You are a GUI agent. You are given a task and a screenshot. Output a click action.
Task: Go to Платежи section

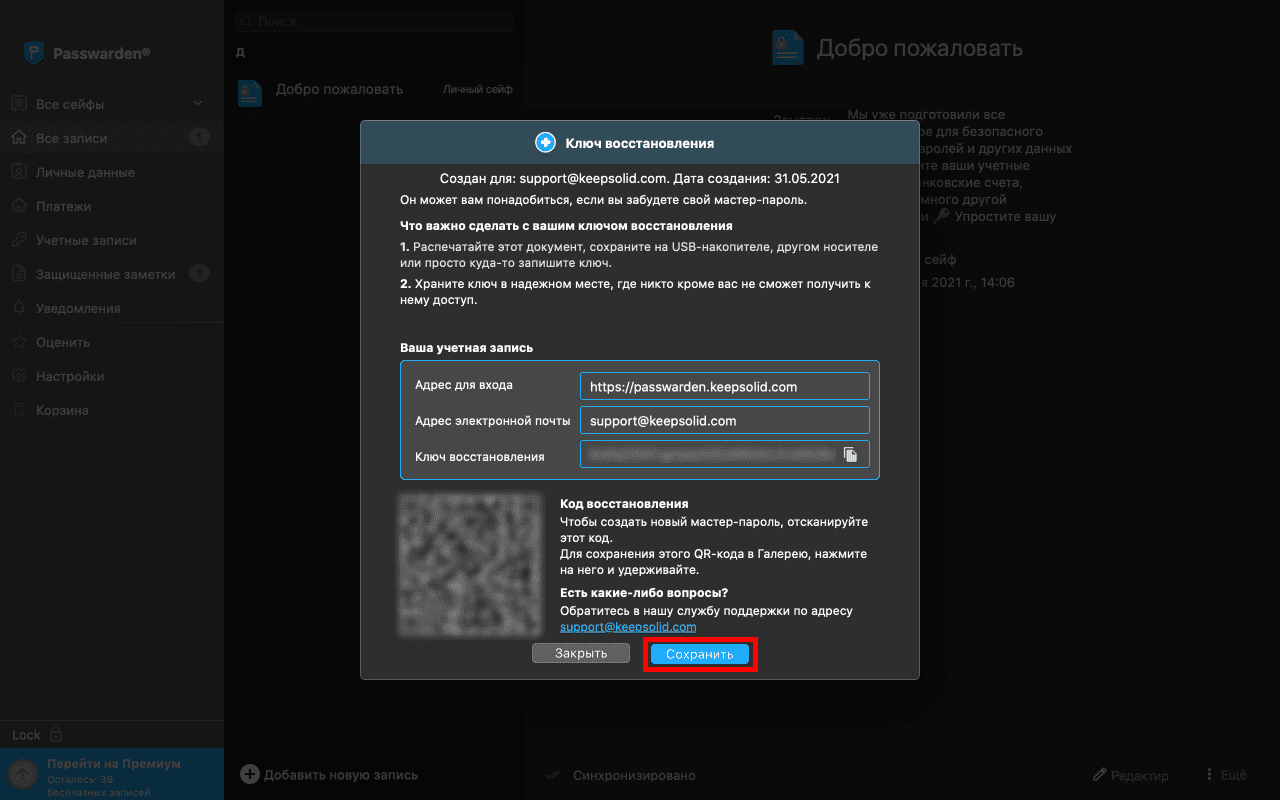pyautogui.click(x=63, y=206)
